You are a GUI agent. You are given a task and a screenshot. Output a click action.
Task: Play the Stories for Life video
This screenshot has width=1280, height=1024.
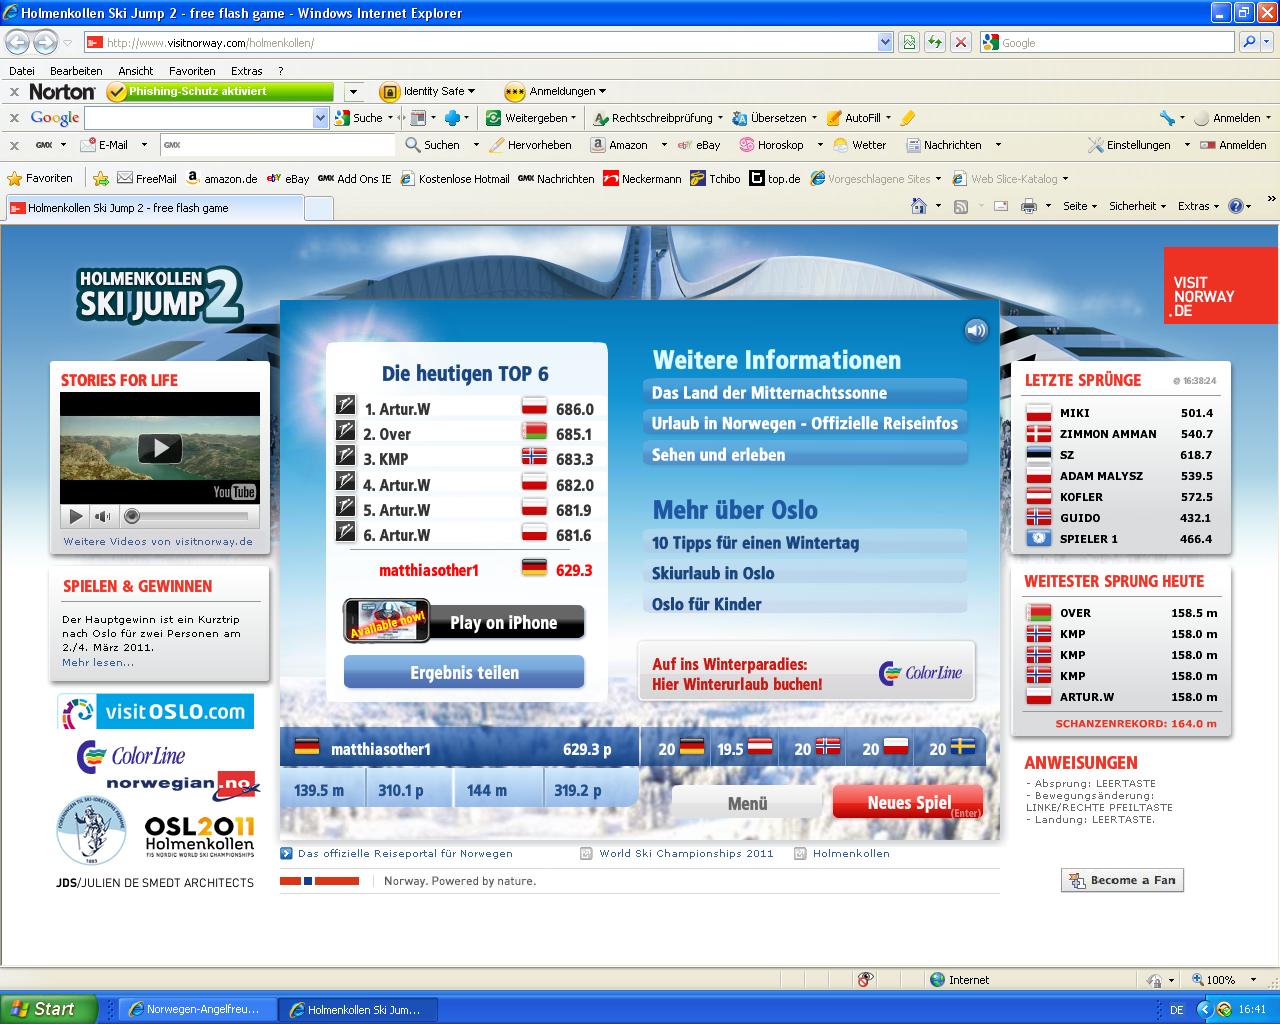point(160,448)
